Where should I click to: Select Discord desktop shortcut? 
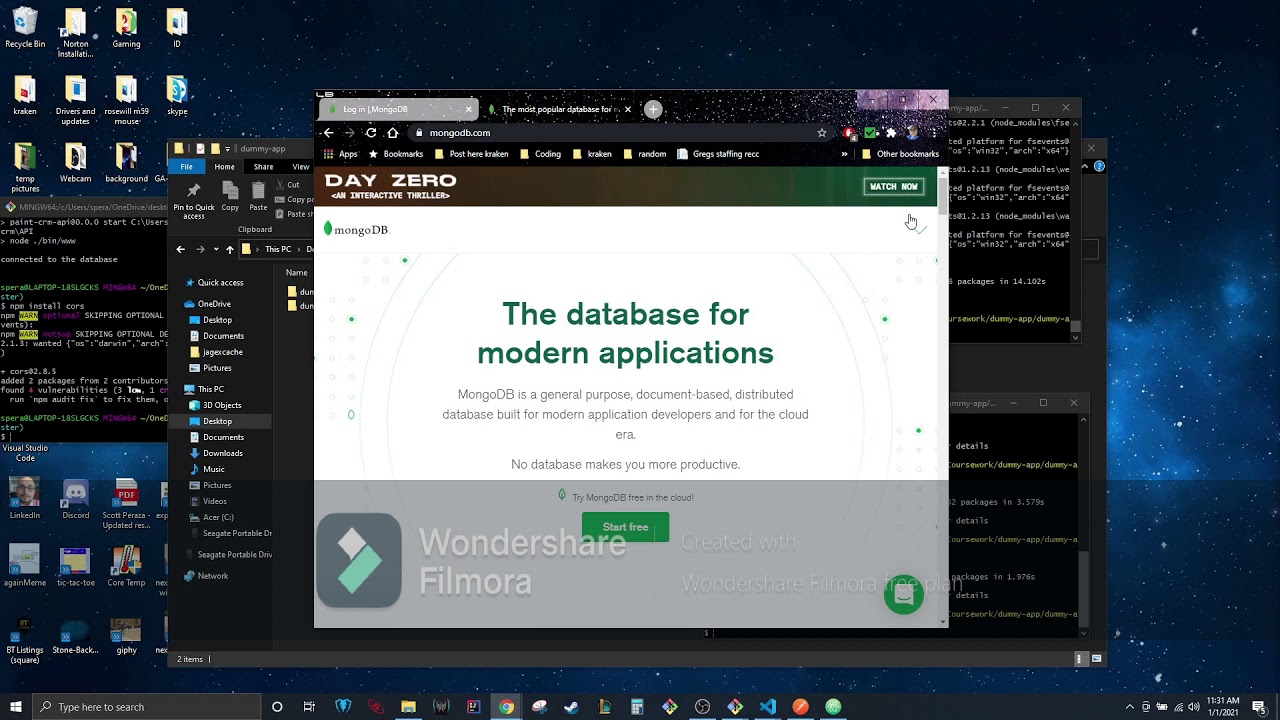tap(76, 500)
